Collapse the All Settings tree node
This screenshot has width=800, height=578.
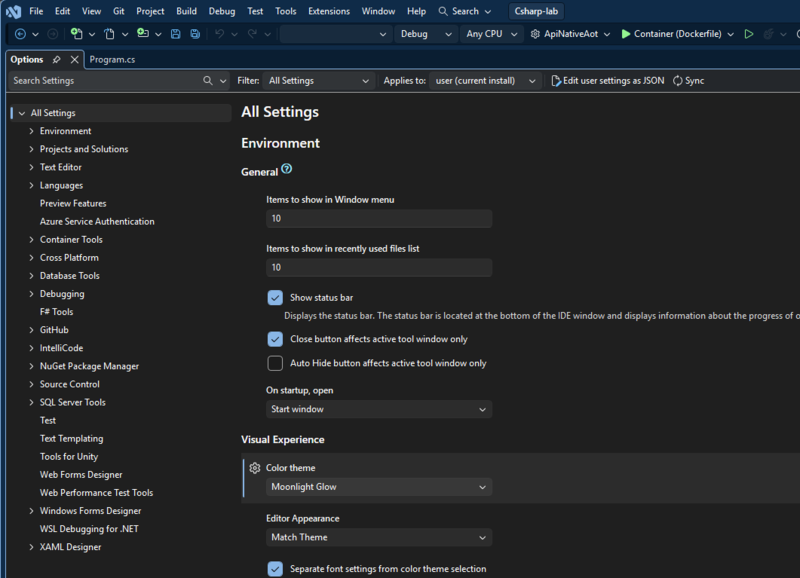22,113
